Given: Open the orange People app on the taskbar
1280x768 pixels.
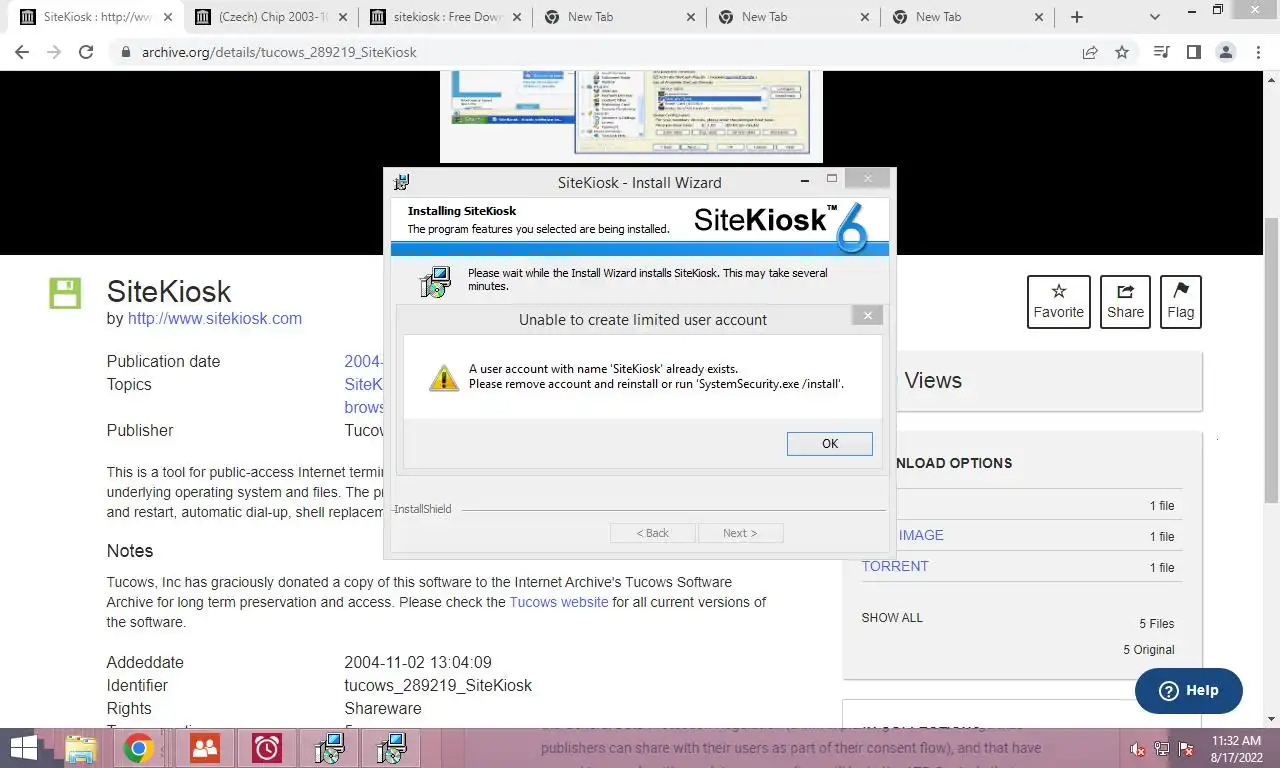Looking at the screenshot, I should click(x=205, y=748).
